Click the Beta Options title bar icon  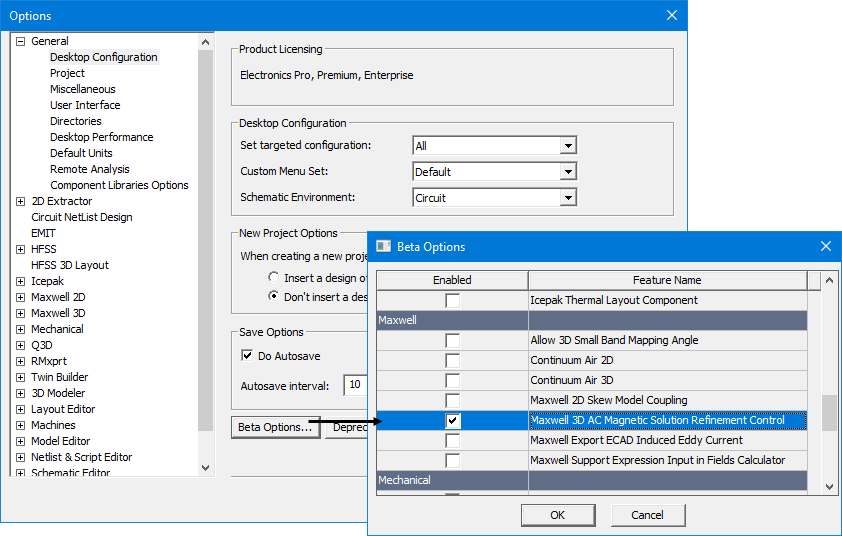[x=383, y=247]
